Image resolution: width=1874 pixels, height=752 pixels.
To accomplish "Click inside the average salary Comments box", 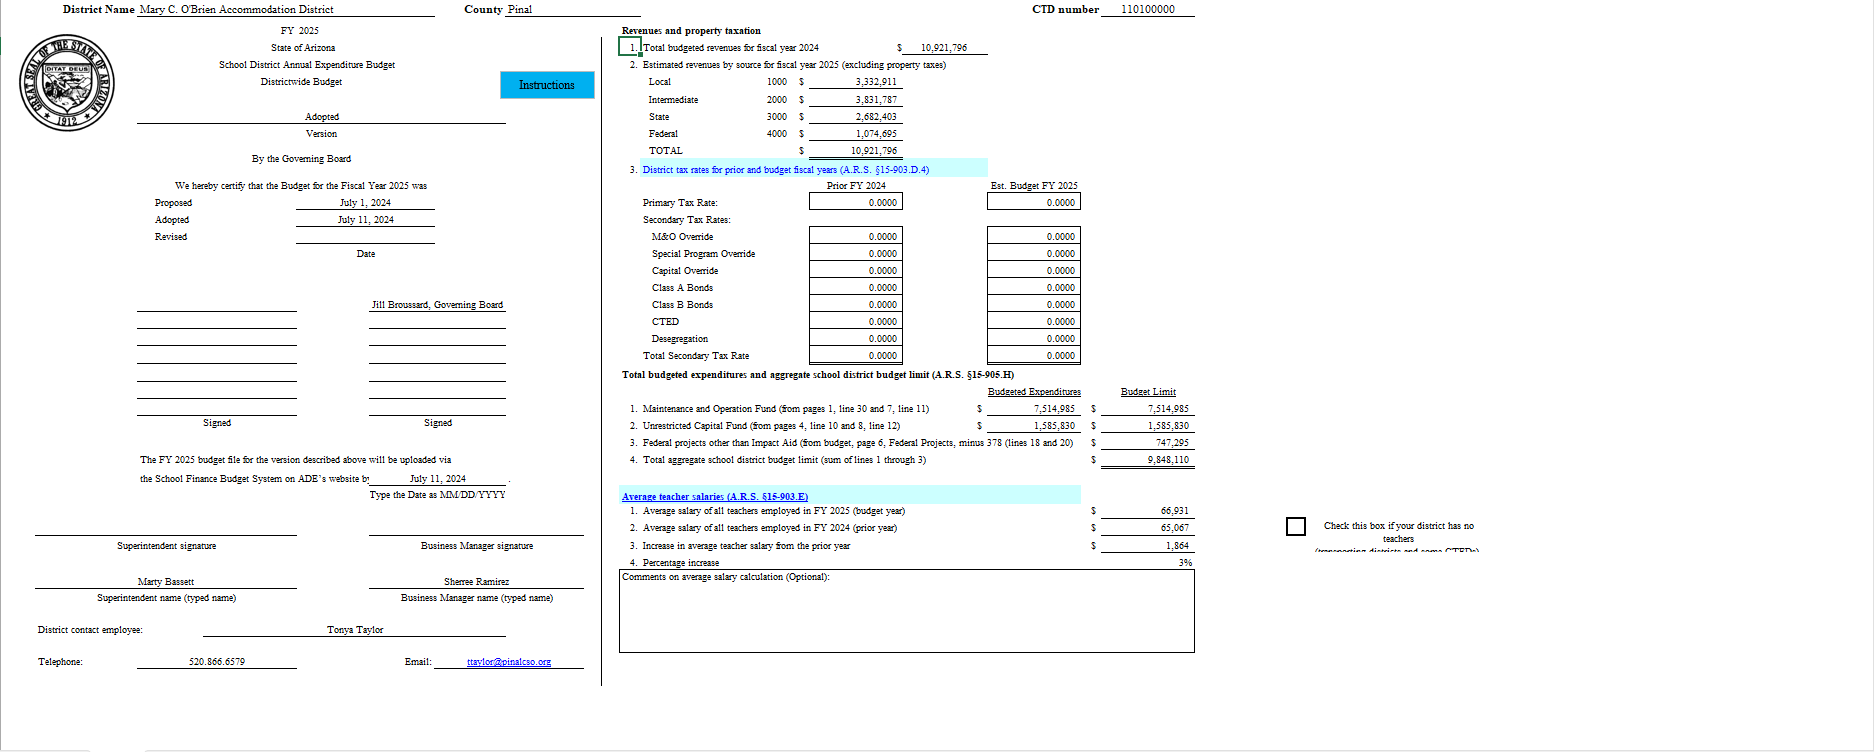I will tap(907, 611).
